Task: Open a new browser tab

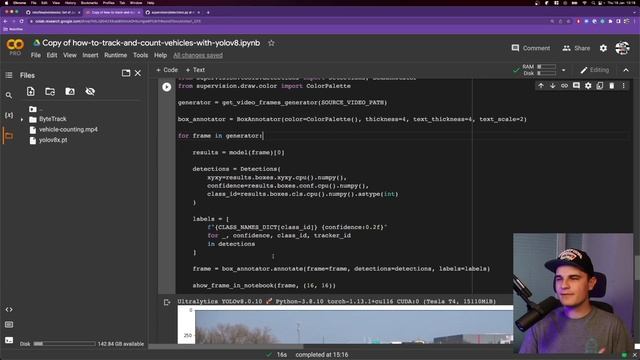Action: [x=208, y=13]
